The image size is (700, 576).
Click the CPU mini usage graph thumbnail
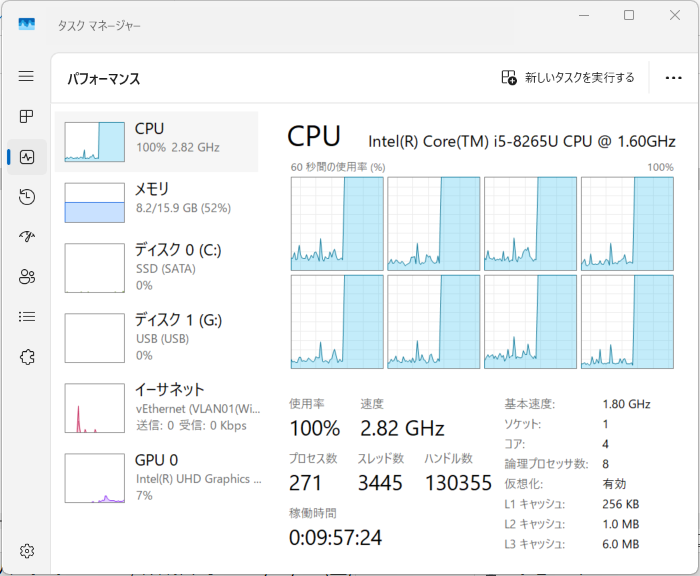point(95,142)
